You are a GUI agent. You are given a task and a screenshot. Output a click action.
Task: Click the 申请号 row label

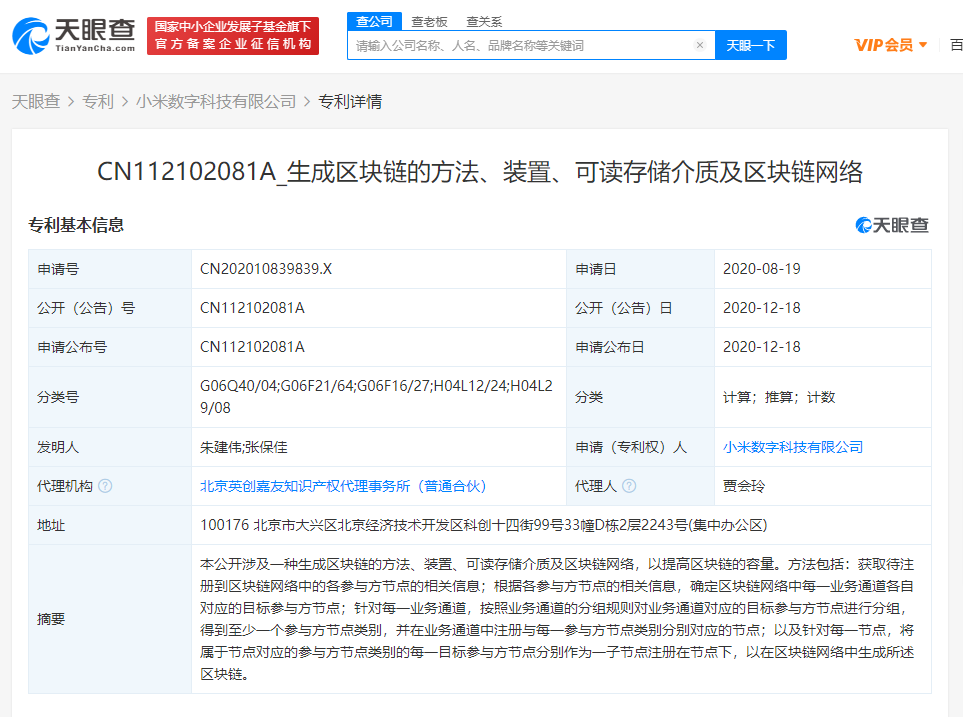tap(58, 269)
